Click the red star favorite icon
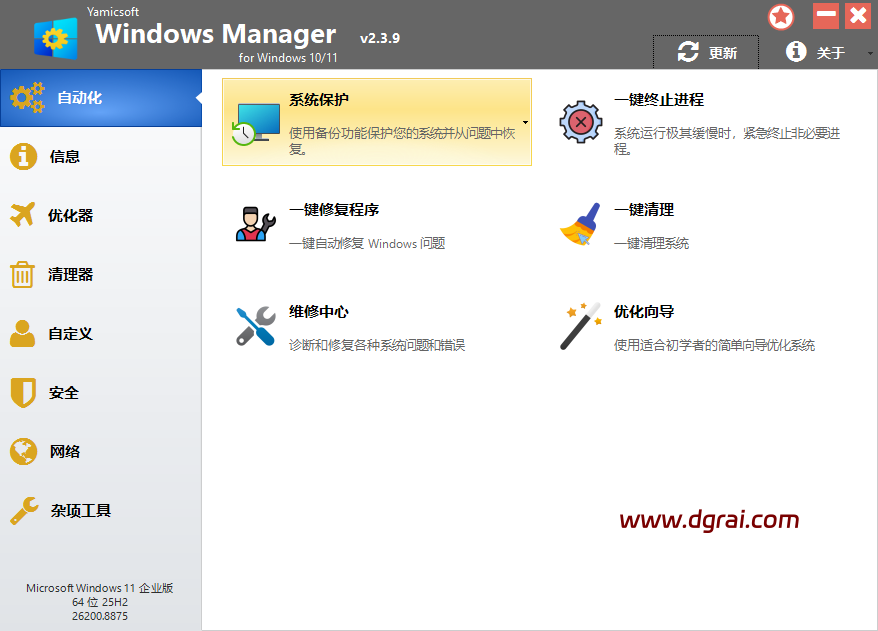 click(x=781, y=17)
